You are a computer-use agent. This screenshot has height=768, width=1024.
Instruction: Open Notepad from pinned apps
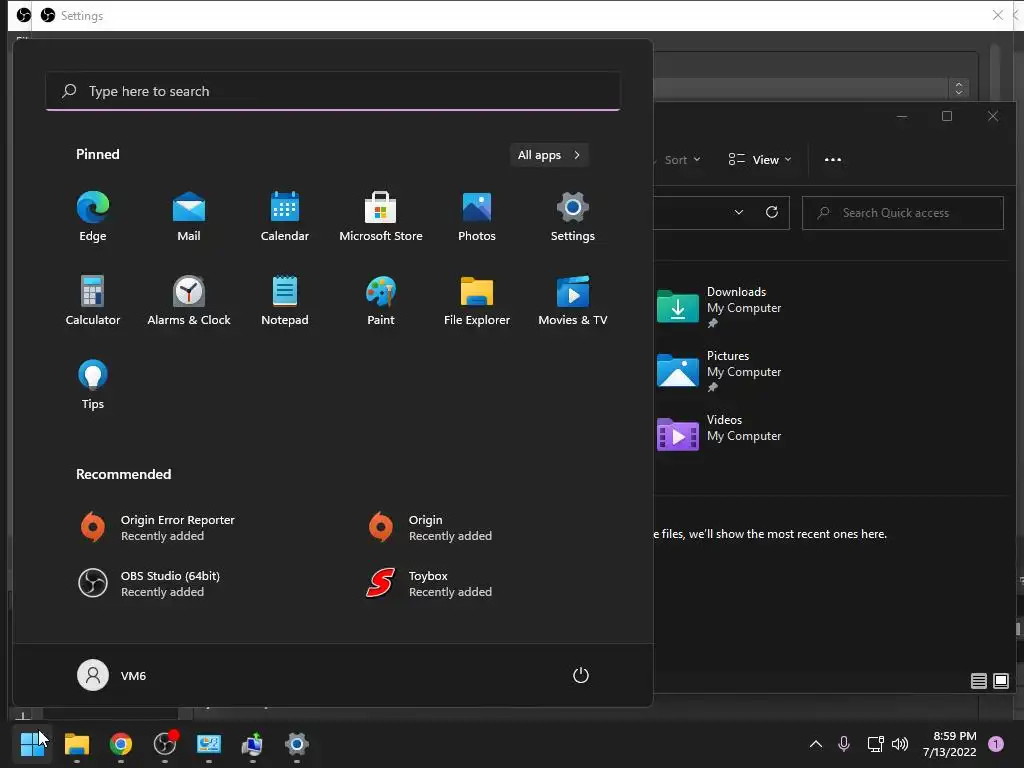tap(285, 300)
